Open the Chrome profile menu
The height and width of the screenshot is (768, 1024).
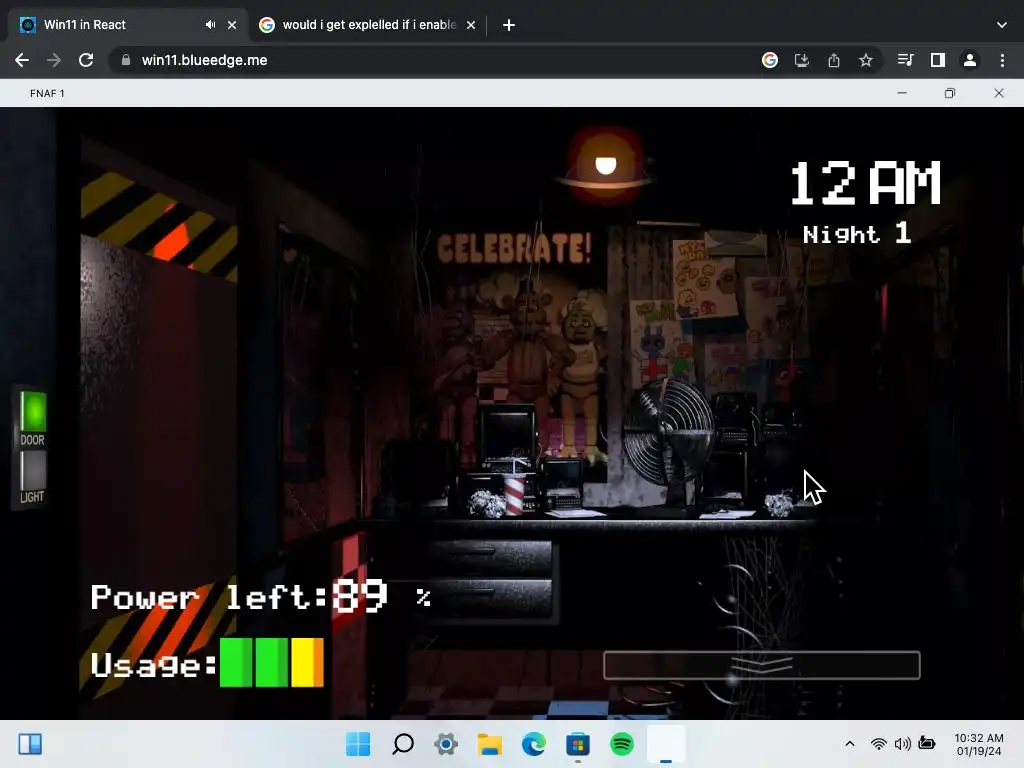[x=970, y=60]
